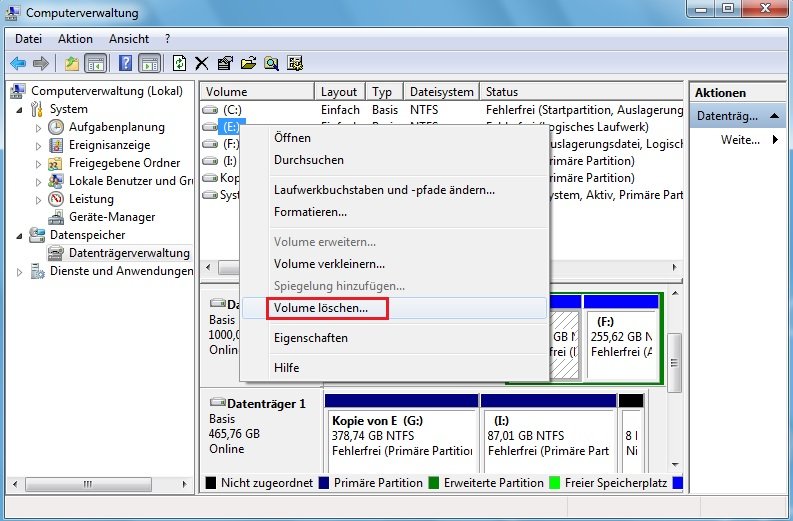Click the Explore magnifier toolbar icon
The image size is (793, 521).
[x=272, y=63]
